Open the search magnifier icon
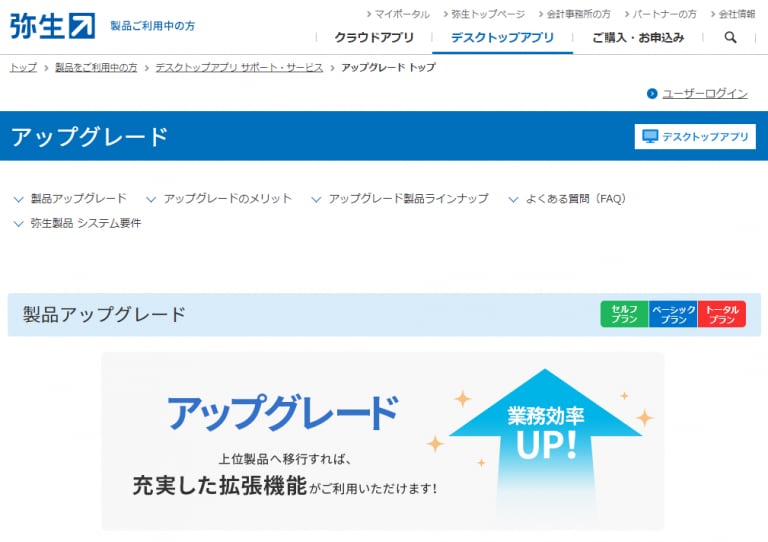The width and height of the screenshot is (768, 542). tap(730, 37)
